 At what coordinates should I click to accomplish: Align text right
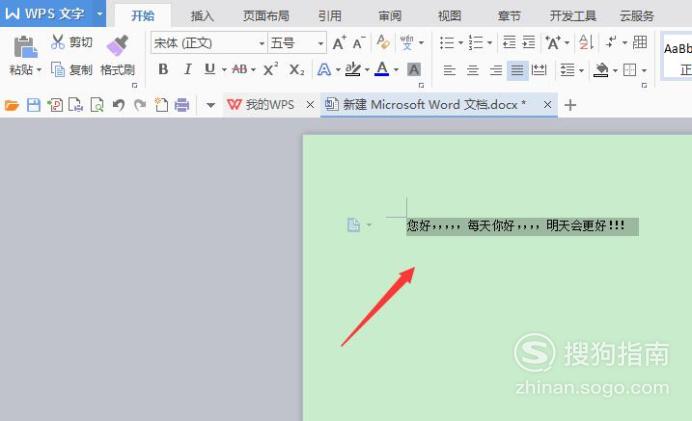click(496, 70)
